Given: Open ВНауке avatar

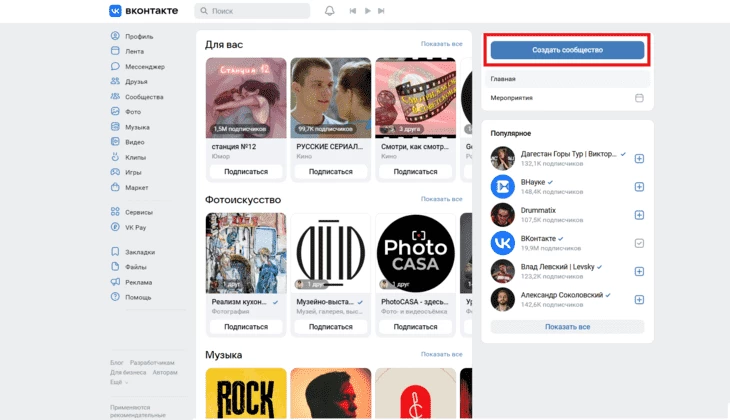Looking at the screenshot, I should 502,186.
